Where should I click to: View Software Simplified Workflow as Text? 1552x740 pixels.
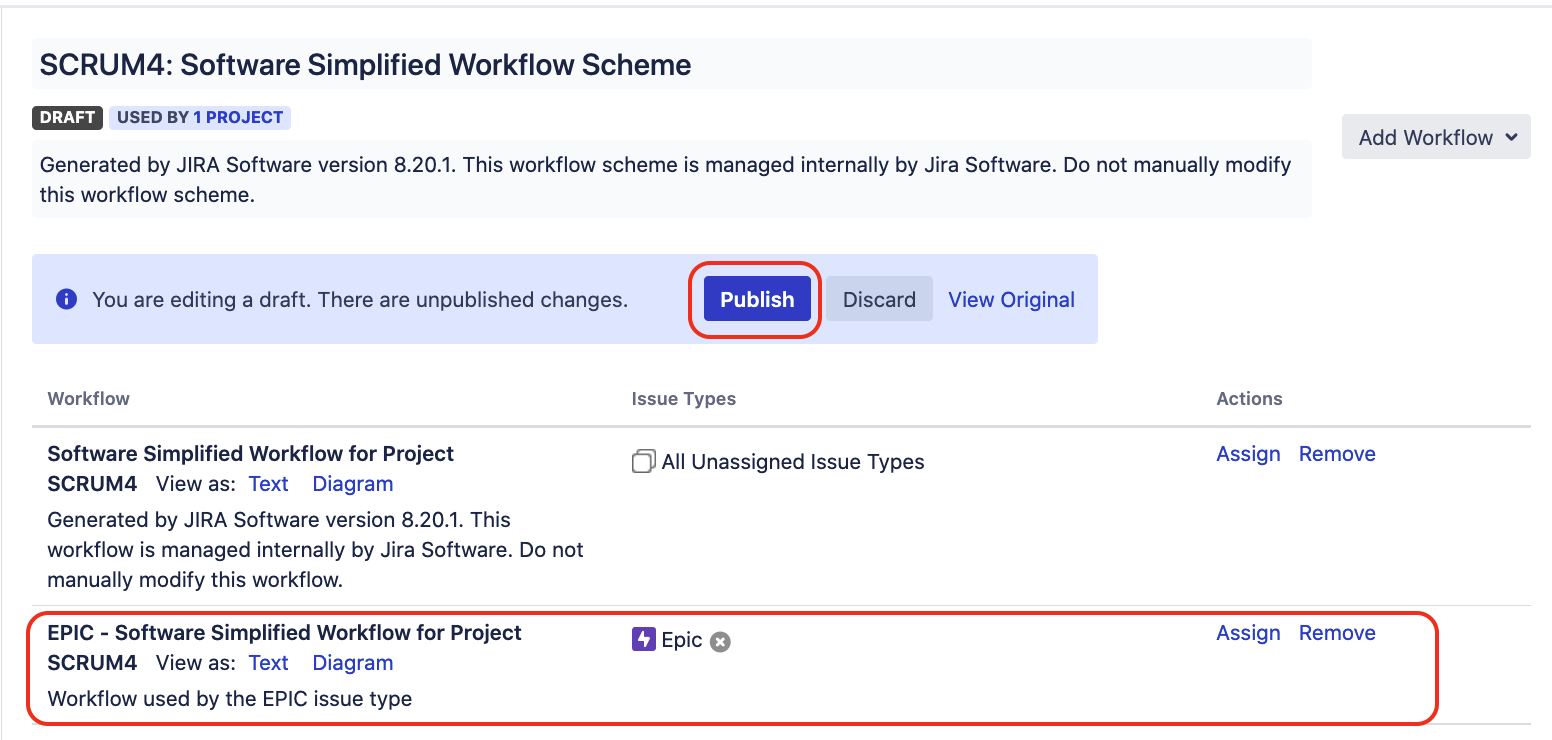[x=268, y=484]
